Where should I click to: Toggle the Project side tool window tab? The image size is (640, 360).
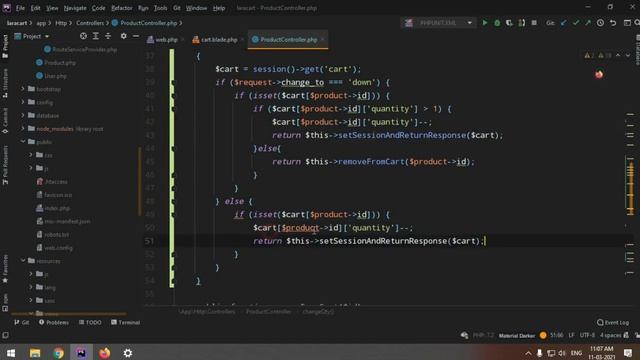tap(5, 46)
